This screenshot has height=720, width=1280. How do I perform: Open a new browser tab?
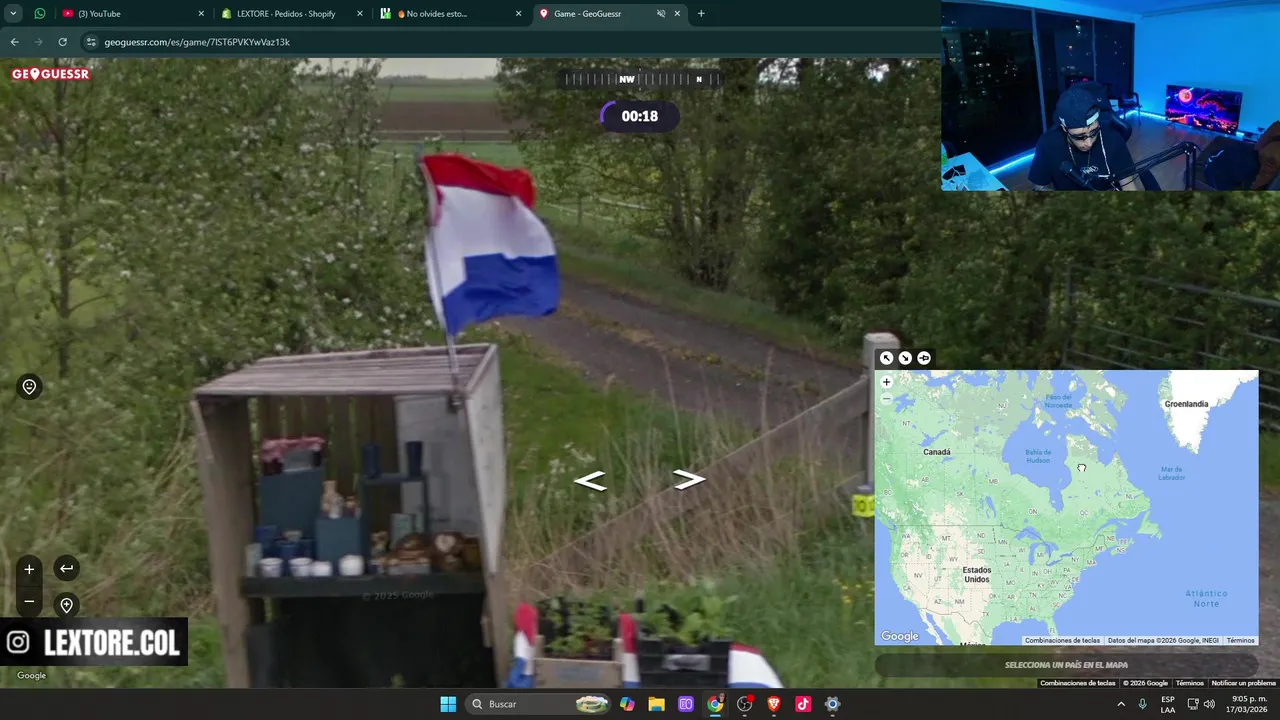point(701,14)
